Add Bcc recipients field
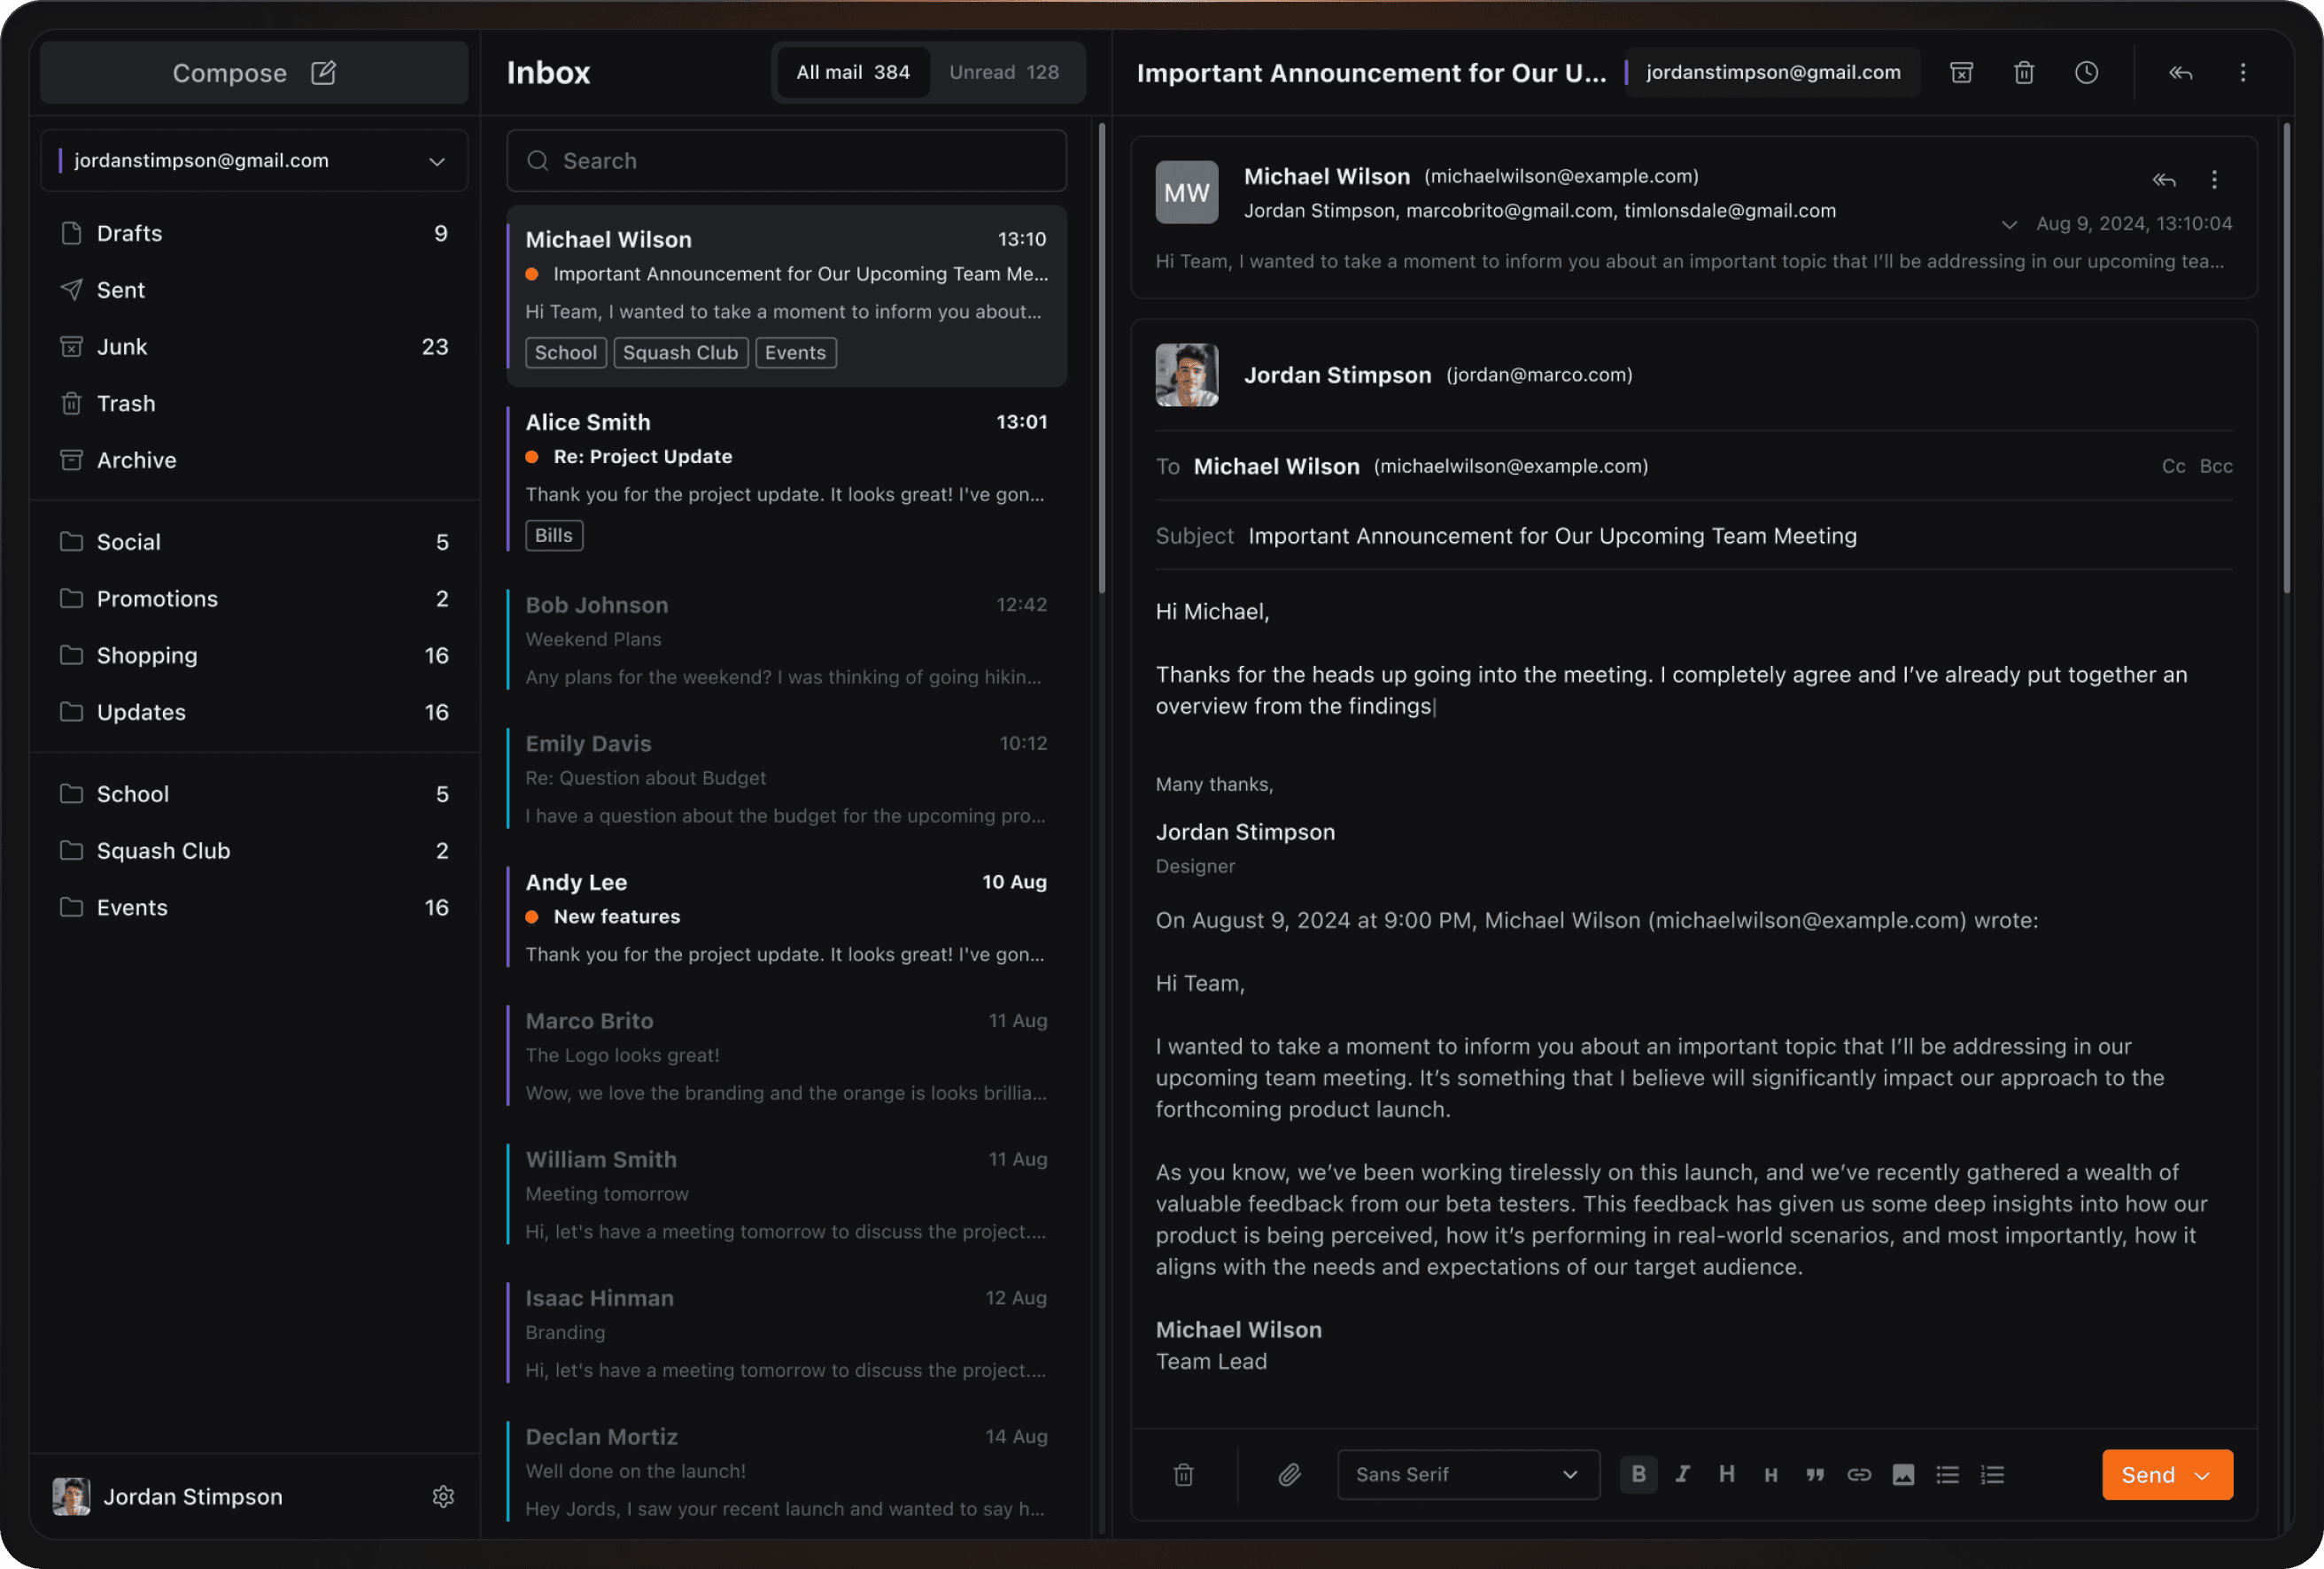This screenshot has height=1569, width=2324. click(x=2215, y=466)
